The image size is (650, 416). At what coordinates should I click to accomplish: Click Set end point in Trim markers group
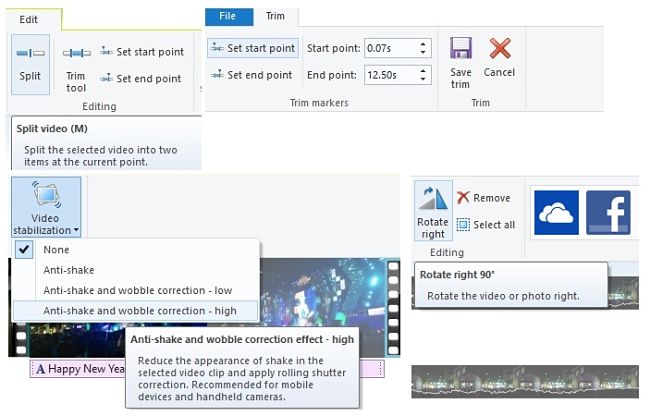(252, 75)
